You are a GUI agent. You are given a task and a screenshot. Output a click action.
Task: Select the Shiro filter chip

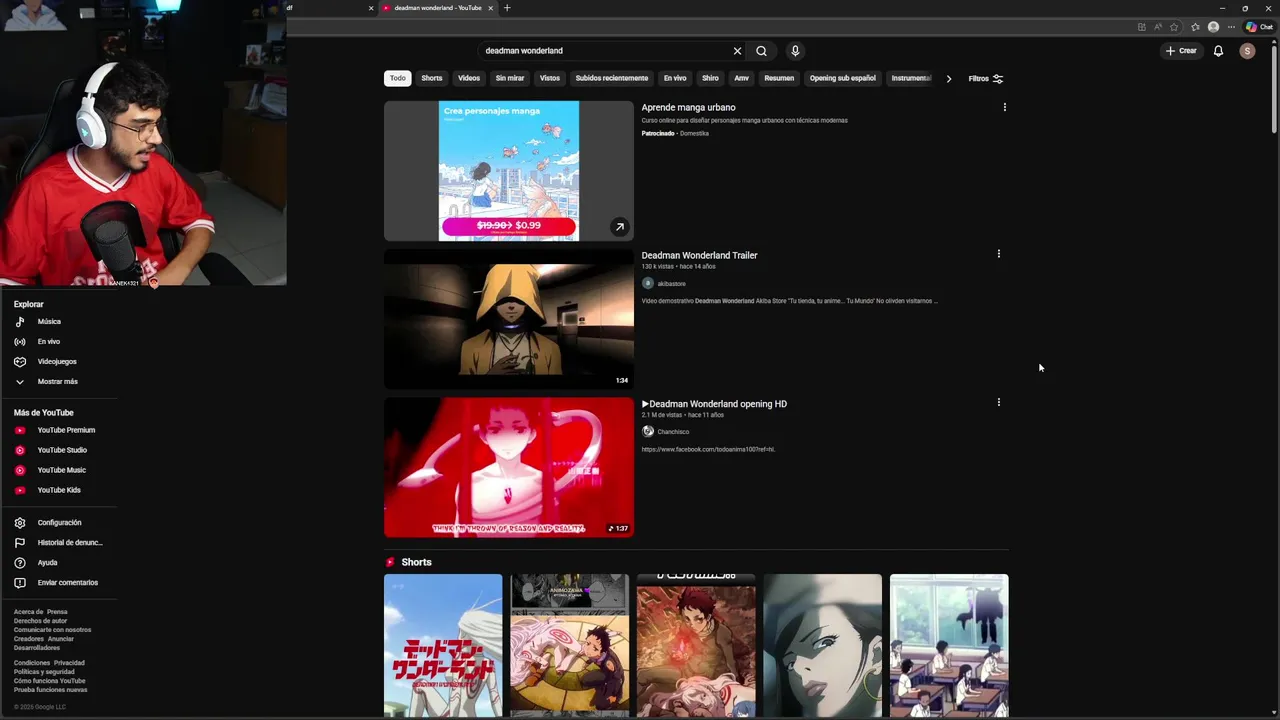tap(710, 78)
